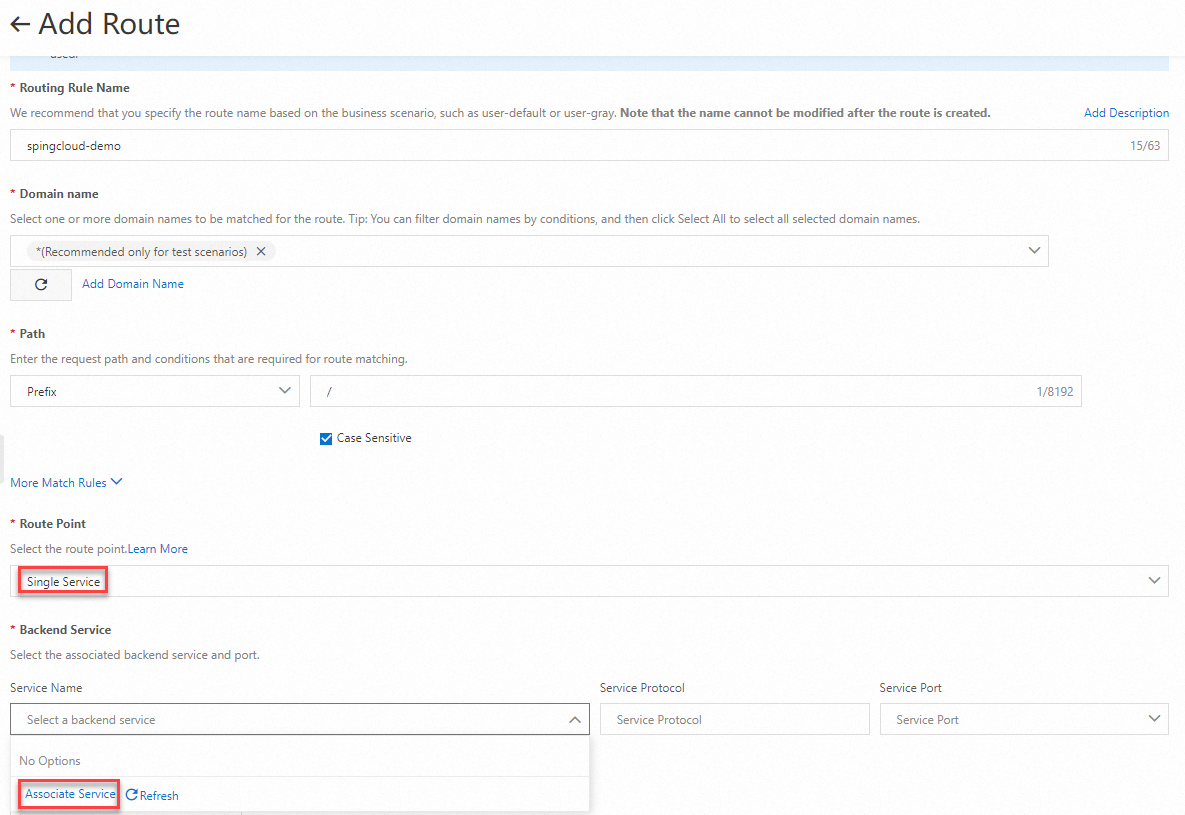Click the No Options text in dropdown list
Viewport: 1185px width, 815px height.
click(50, 761)
